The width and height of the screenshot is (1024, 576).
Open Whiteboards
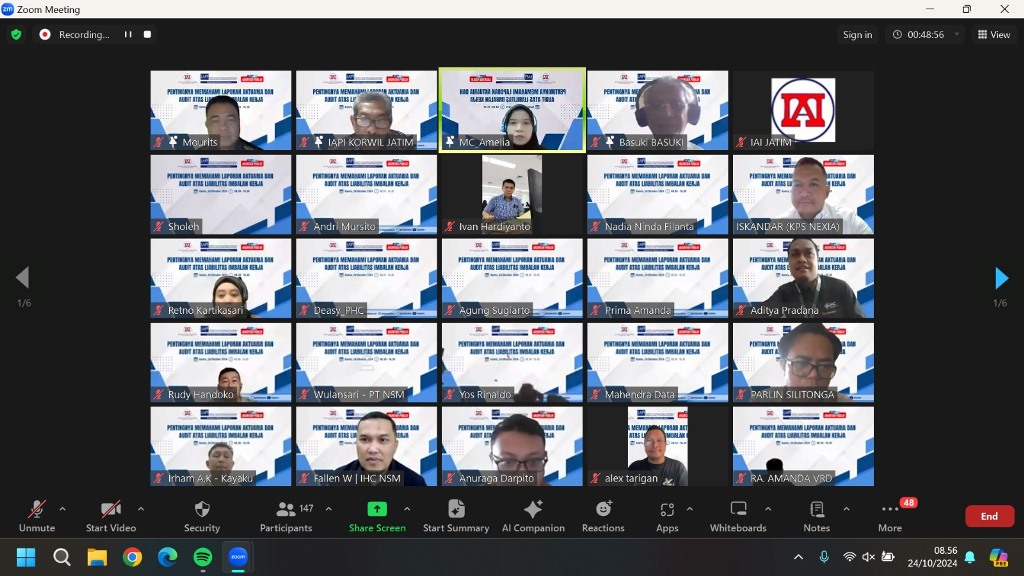pyautogui.click(x=738, y=515)
